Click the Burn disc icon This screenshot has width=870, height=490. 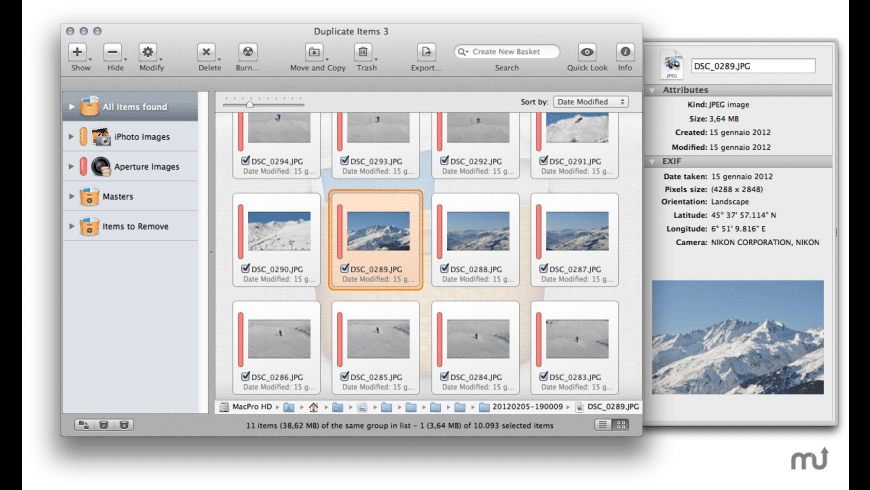coord(247,52)
